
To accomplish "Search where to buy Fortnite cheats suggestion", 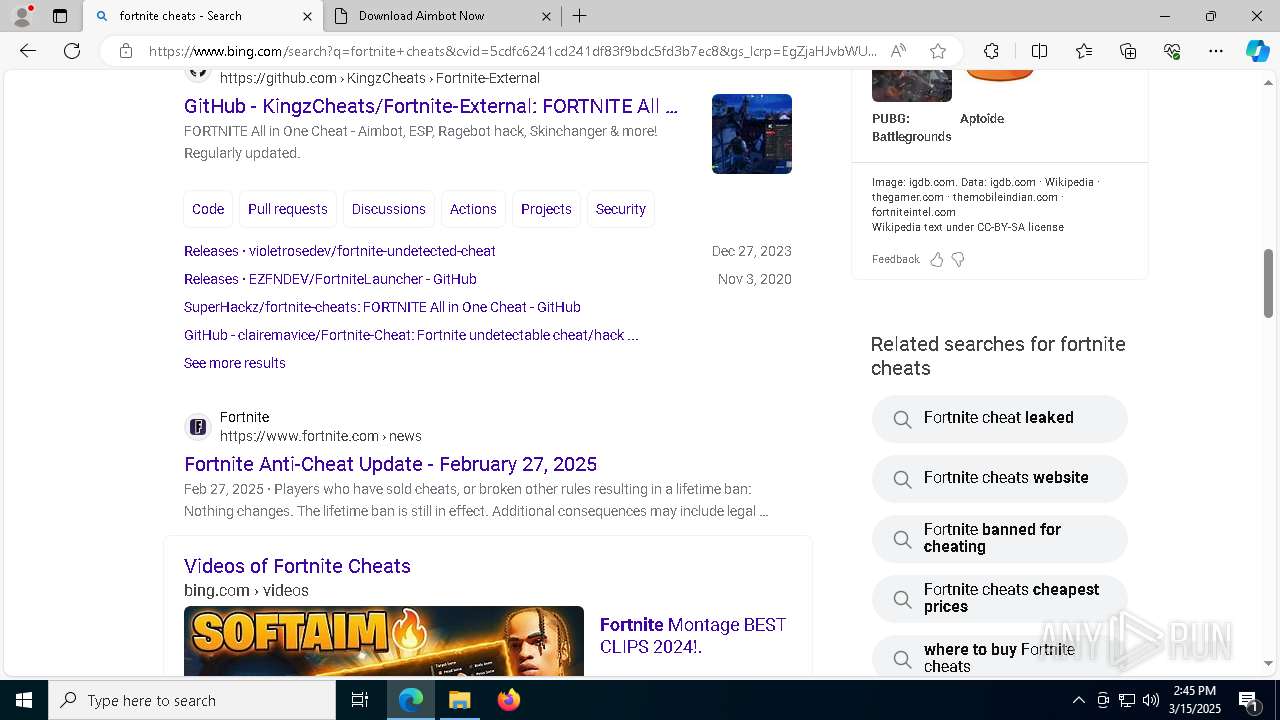I will [1000, 656].
